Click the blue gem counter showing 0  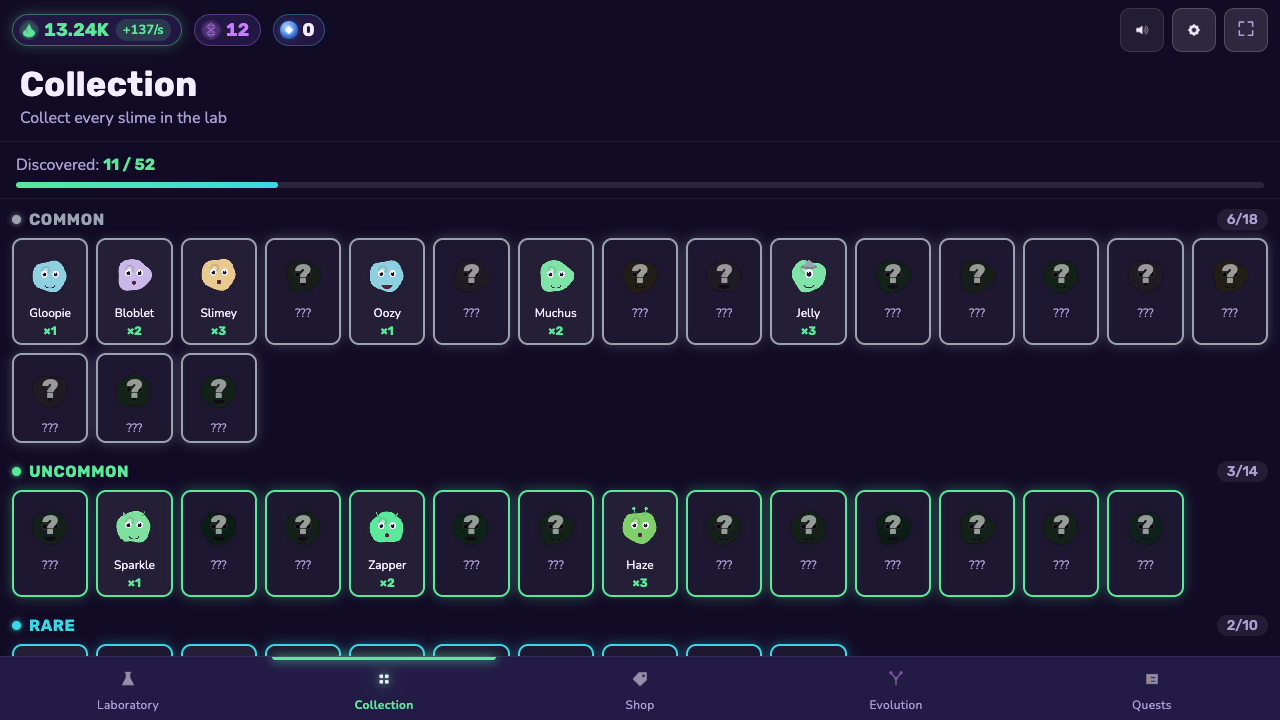click(x=299, y=30)
